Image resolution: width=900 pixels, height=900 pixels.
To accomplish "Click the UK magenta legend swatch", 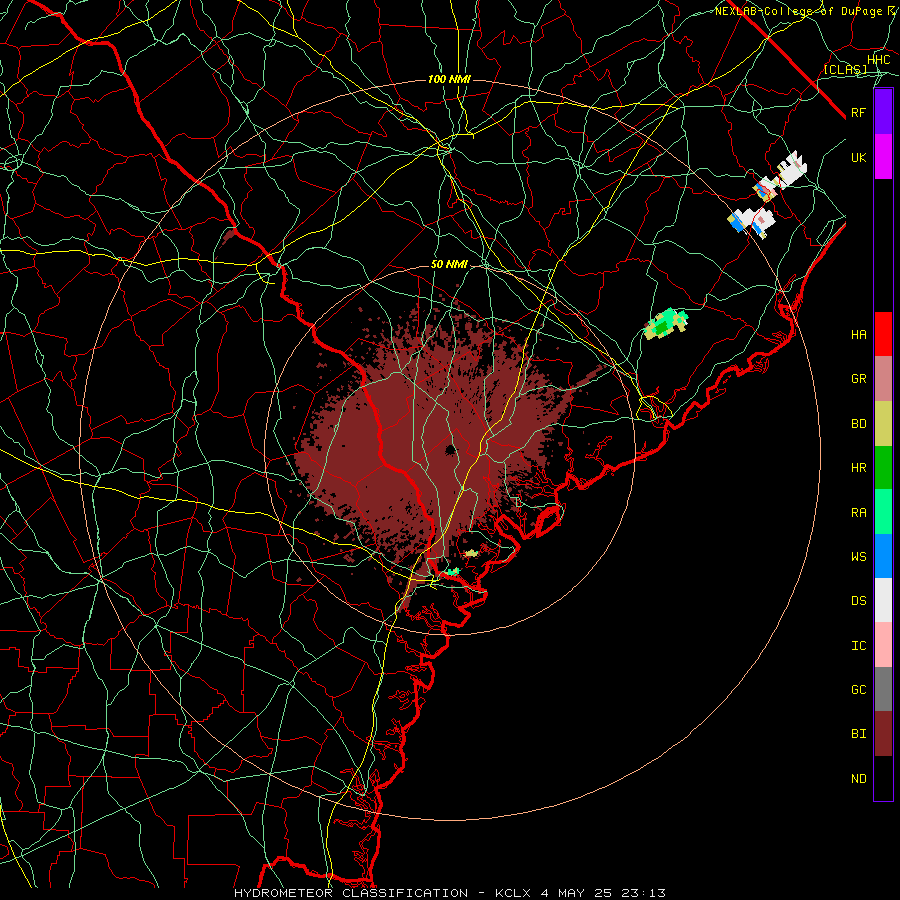I will tap(883, 157).
